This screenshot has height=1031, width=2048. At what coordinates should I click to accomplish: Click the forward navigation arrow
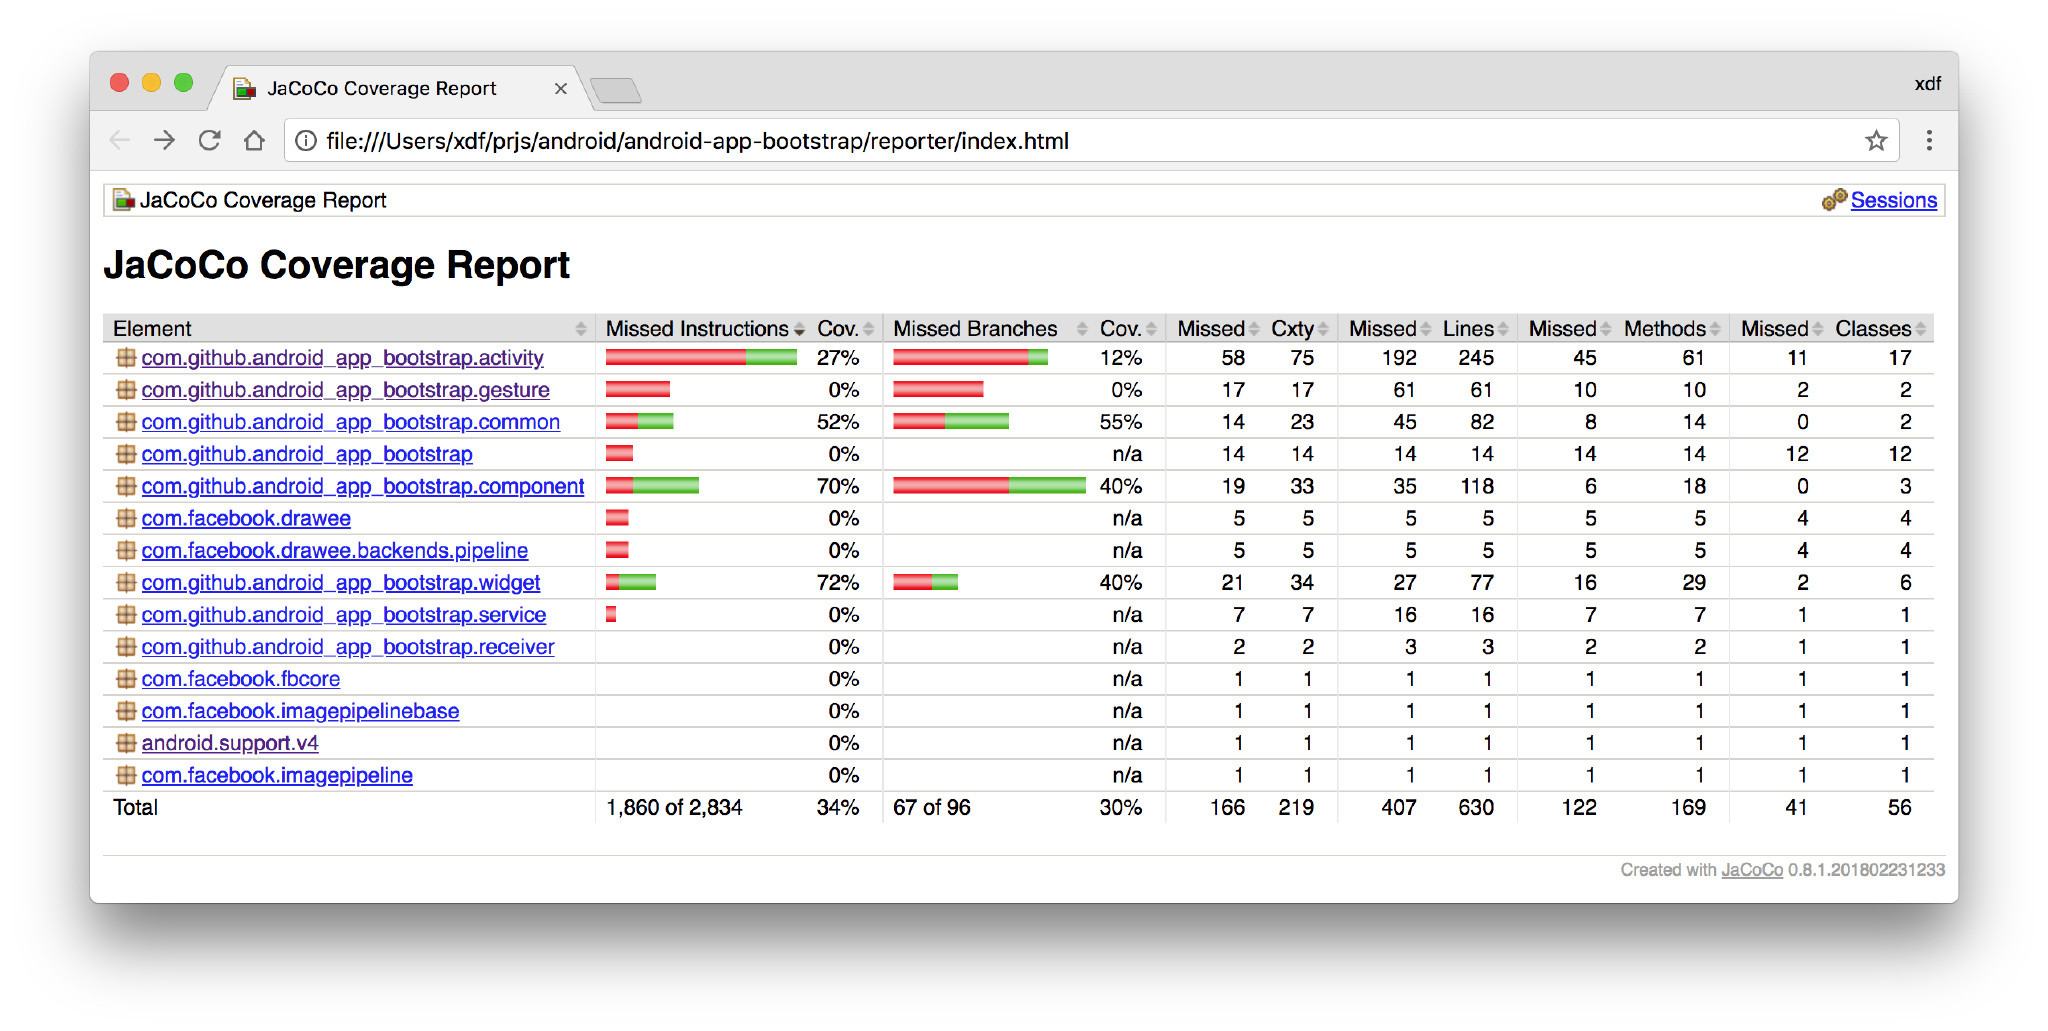(x=164, y=141)
